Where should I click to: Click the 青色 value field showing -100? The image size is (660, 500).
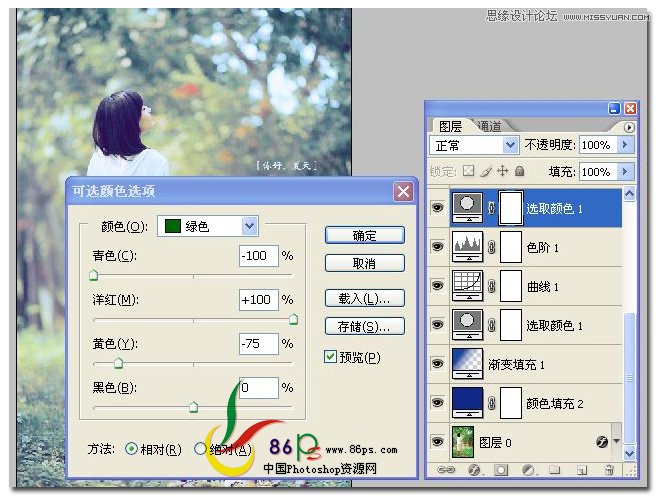pos(258,255)
